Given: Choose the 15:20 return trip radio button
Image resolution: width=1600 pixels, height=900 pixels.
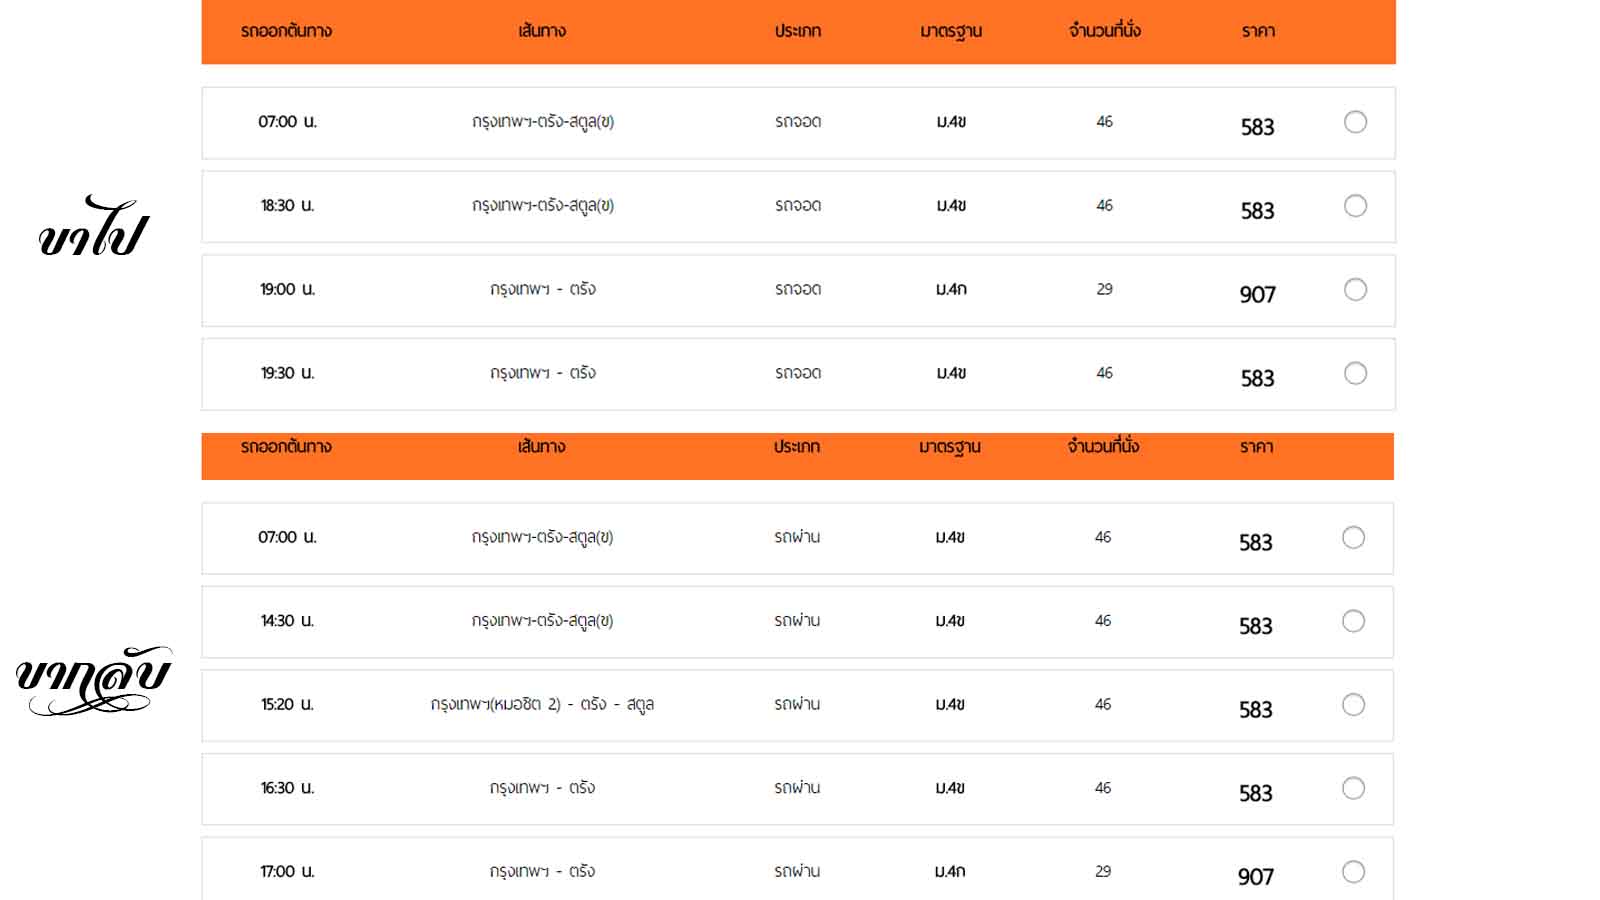Looking at the screenshot, I should pos(1353,705).
